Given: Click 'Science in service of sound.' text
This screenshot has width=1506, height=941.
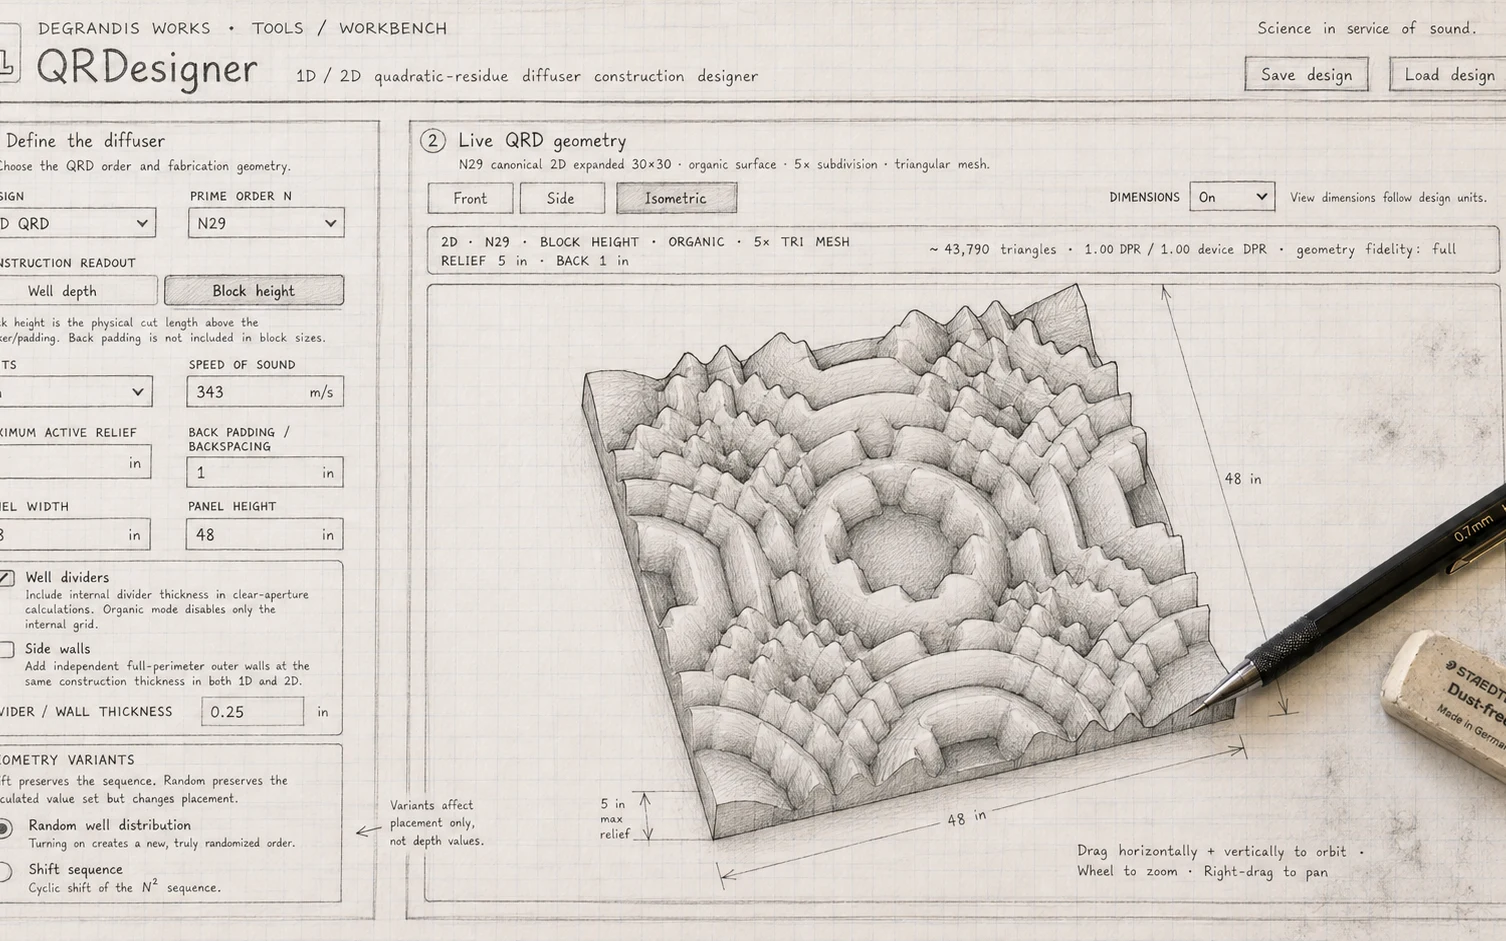Looking at the screenshot, I should 1367,28.
